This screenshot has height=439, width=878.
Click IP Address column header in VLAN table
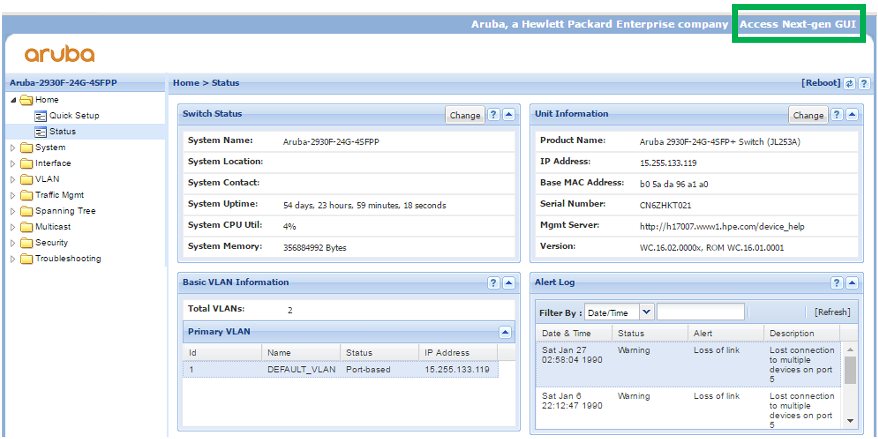pyautogui.click(x=458, y=353)
